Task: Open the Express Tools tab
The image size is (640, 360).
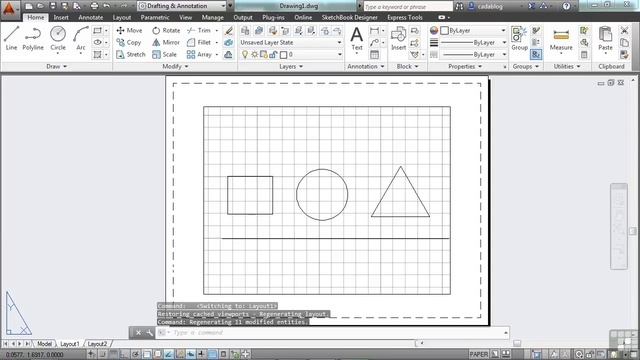Action: click(404, 18)
